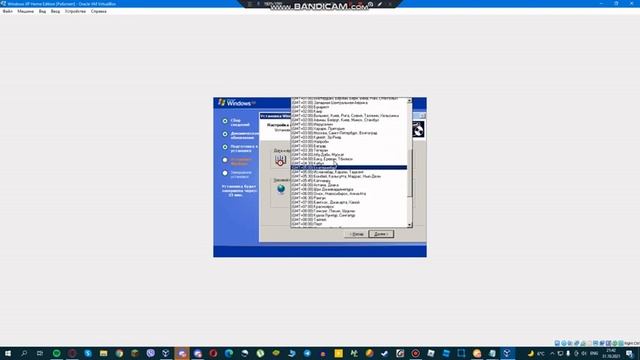Viewport: 640px width, 360px height.
Task: Select the Баку, Ереван, Тбилиси time zone
Action: (349, 159)
